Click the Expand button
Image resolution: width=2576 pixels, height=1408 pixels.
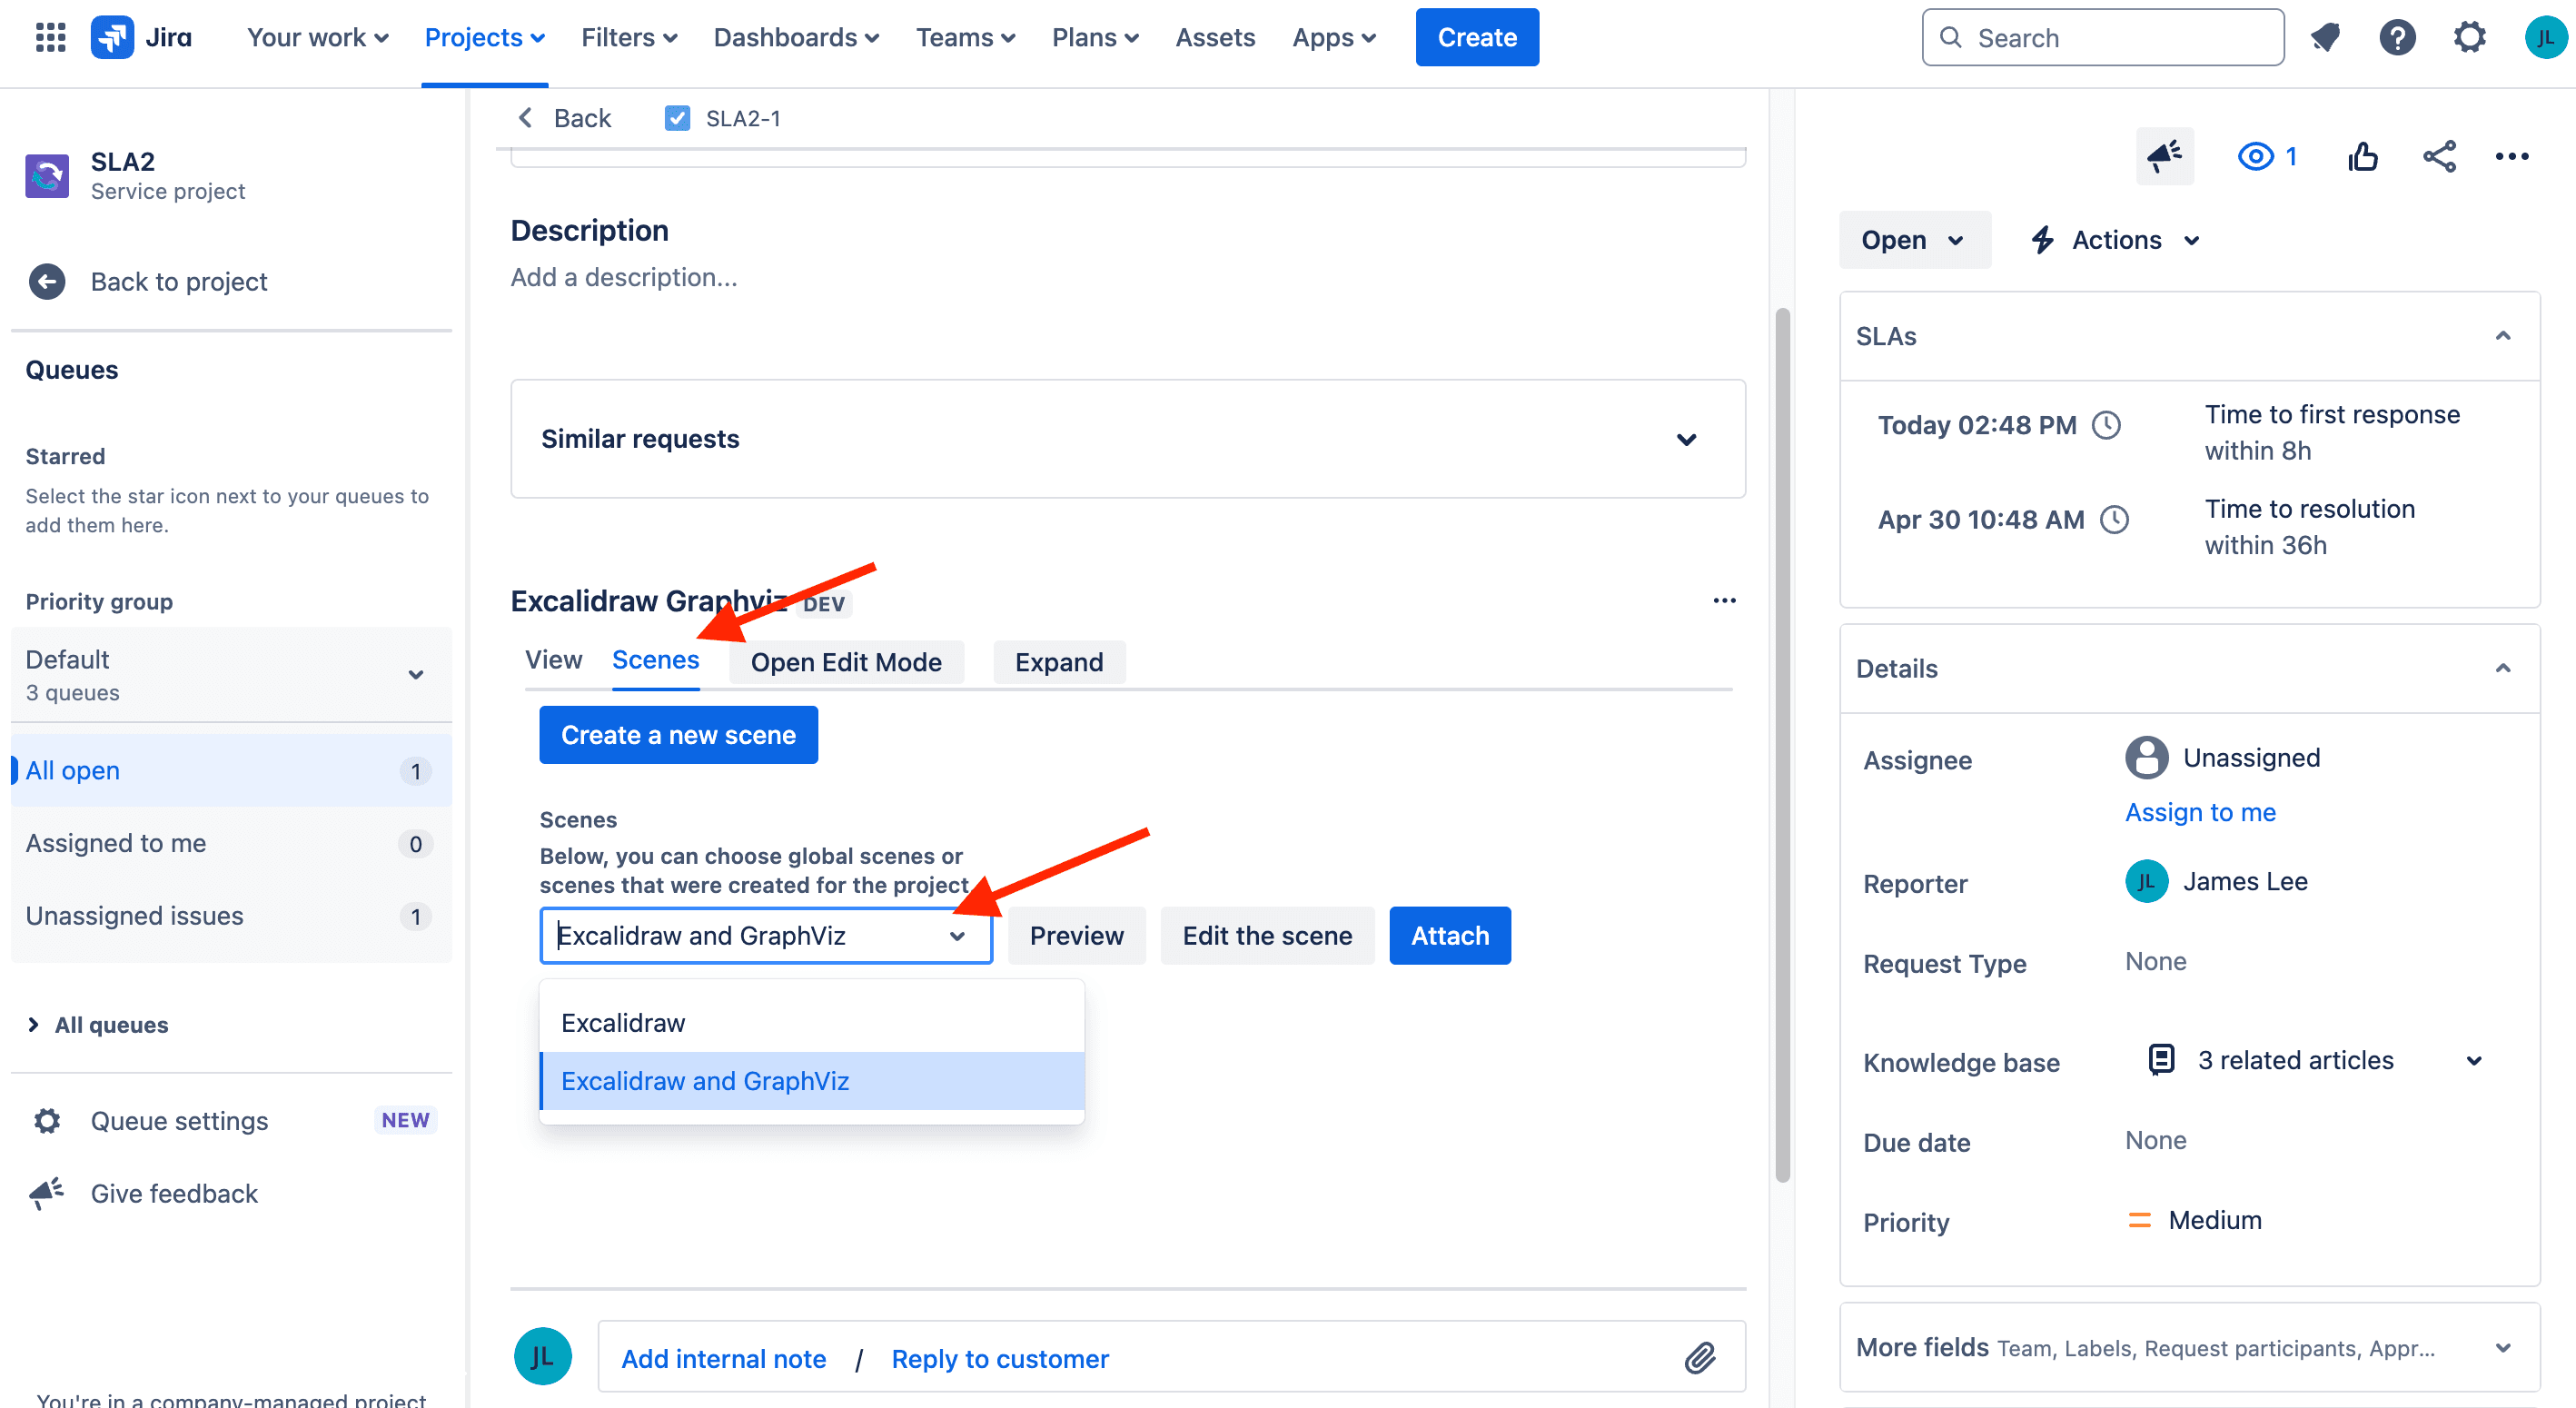tap(1059, 662)
